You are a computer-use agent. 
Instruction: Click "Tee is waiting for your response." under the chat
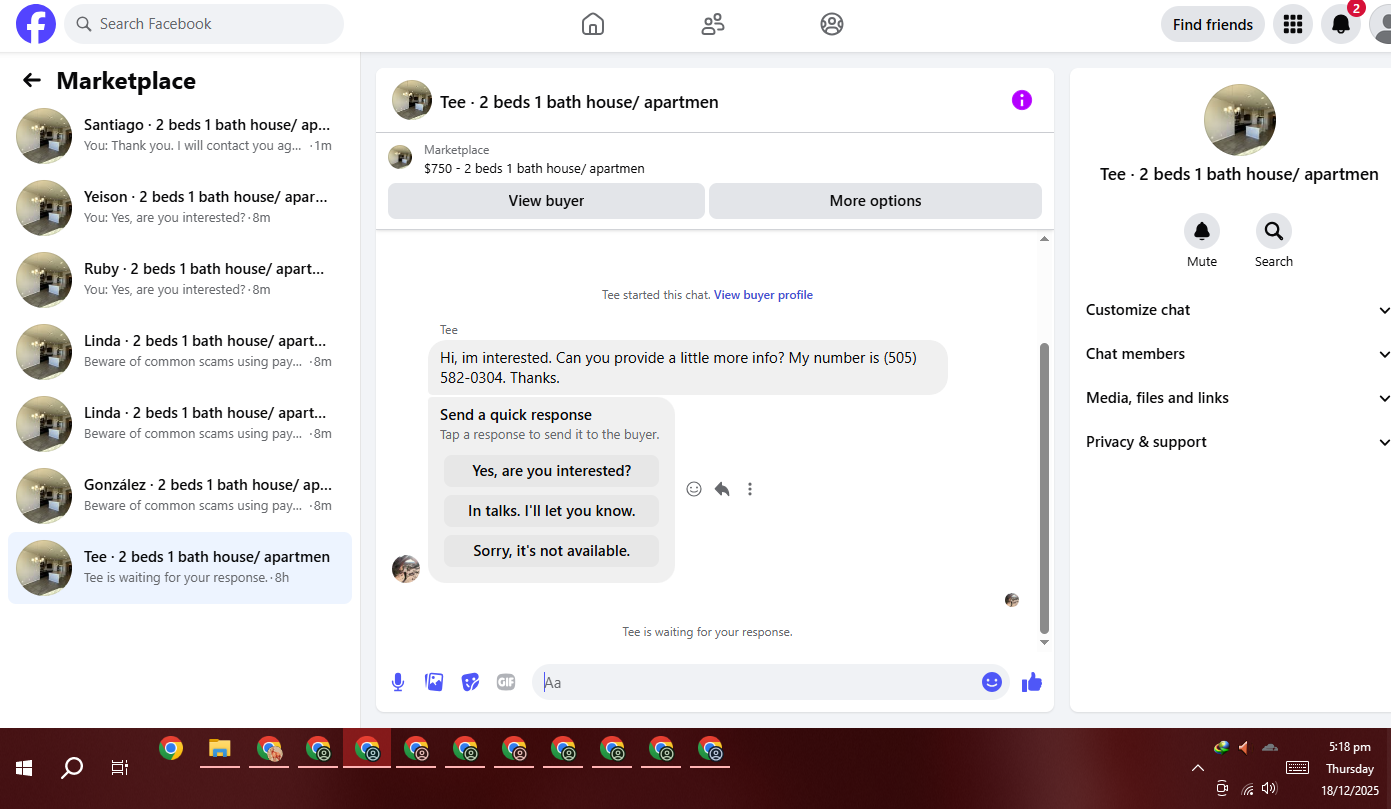(707, 632)
